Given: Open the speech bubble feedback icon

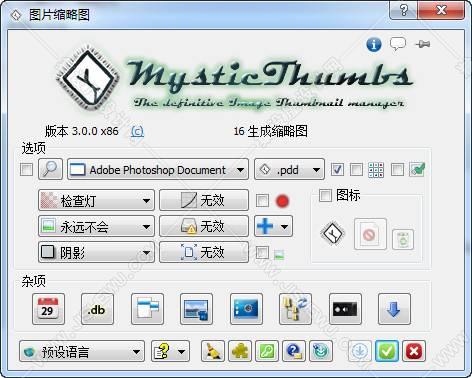Looking at the screenshot, I should pos(398,44).
